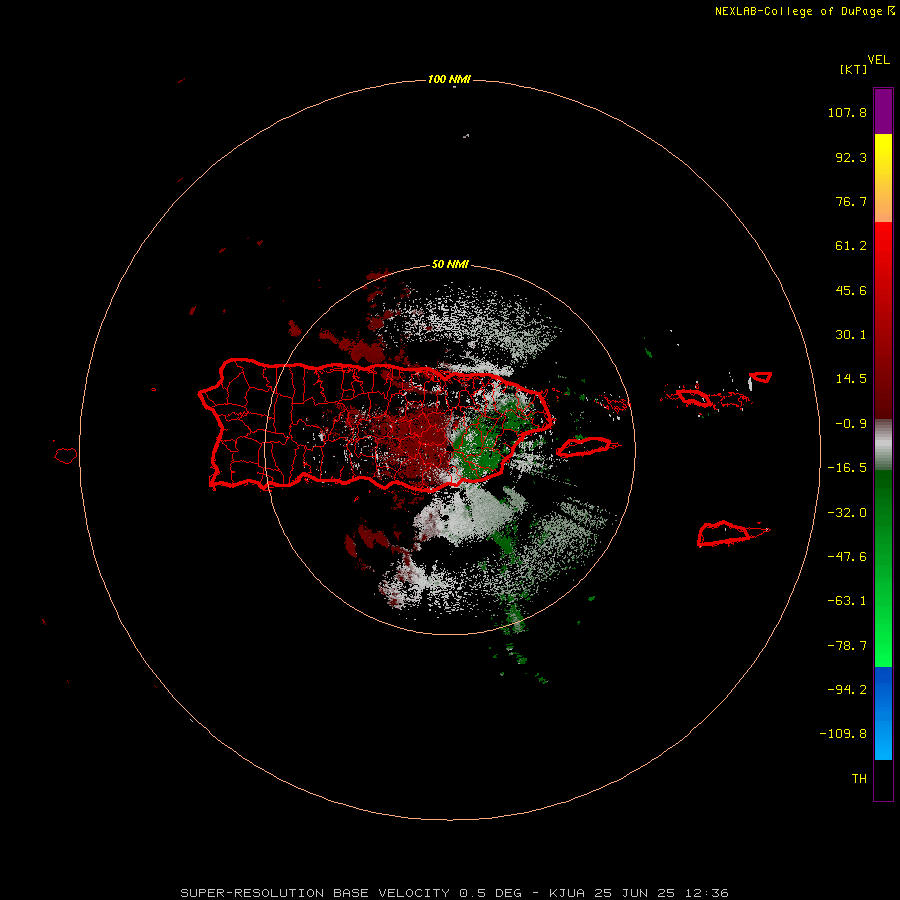Select the 45.6 velocity scale value

[x=851, y=290]
